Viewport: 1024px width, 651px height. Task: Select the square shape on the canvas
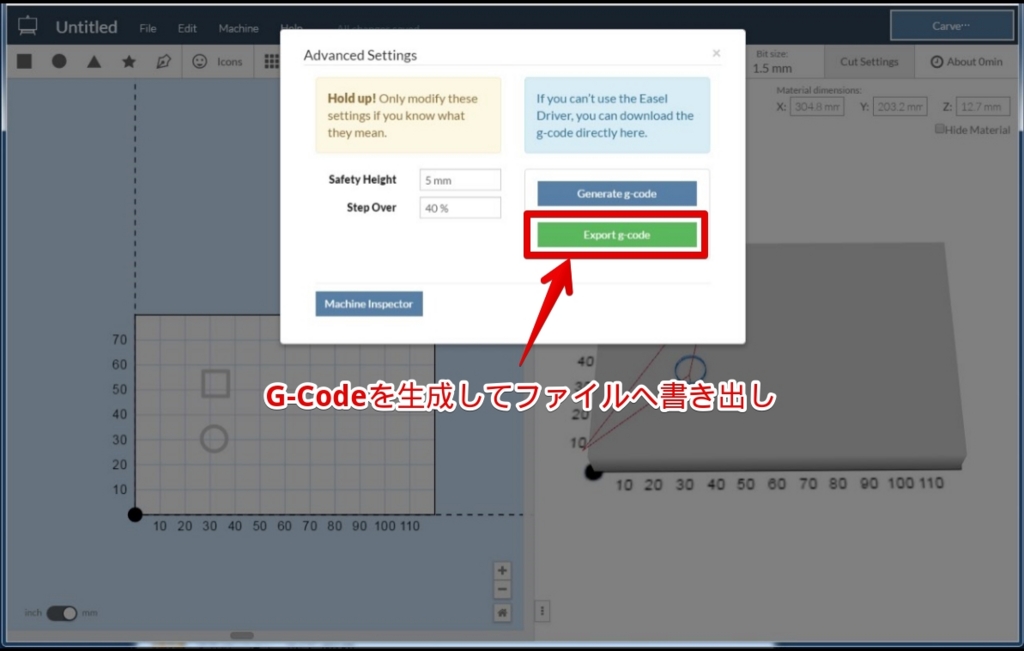[x=216, y=383]
